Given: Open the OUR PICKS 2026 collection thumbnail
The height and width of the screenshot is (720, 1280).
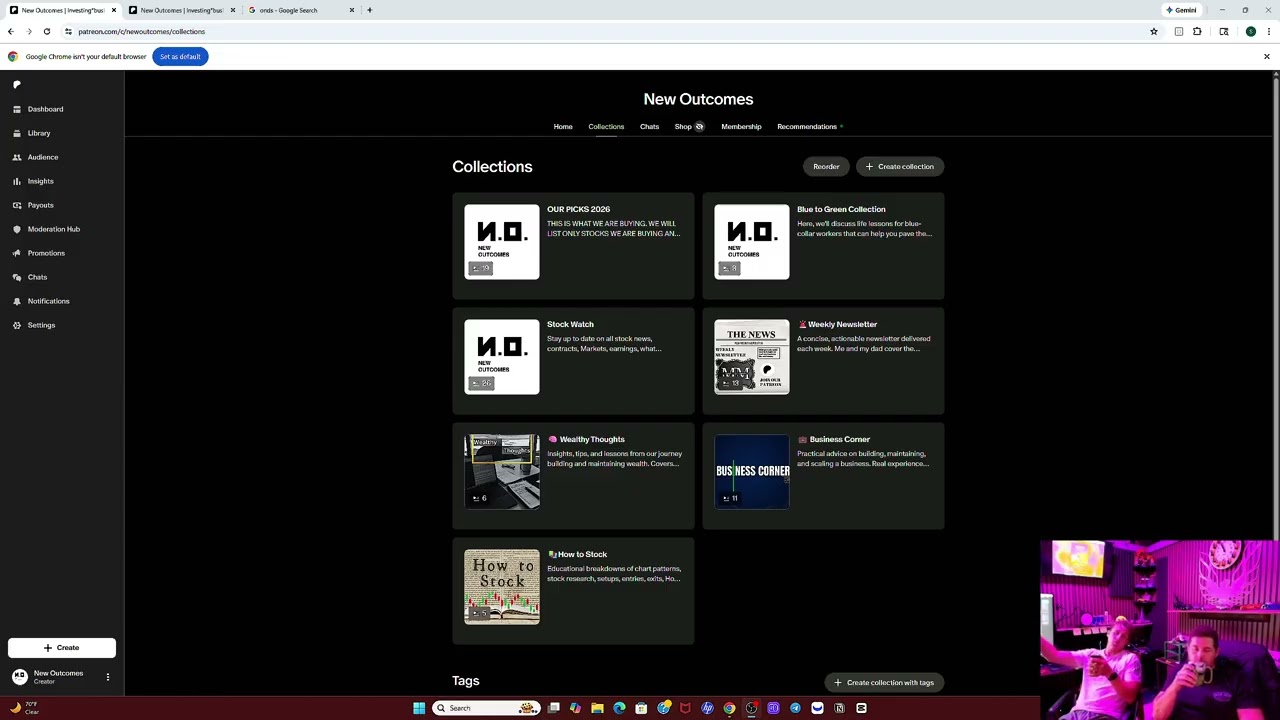Looking at the screenshot, I should (502, 242).
